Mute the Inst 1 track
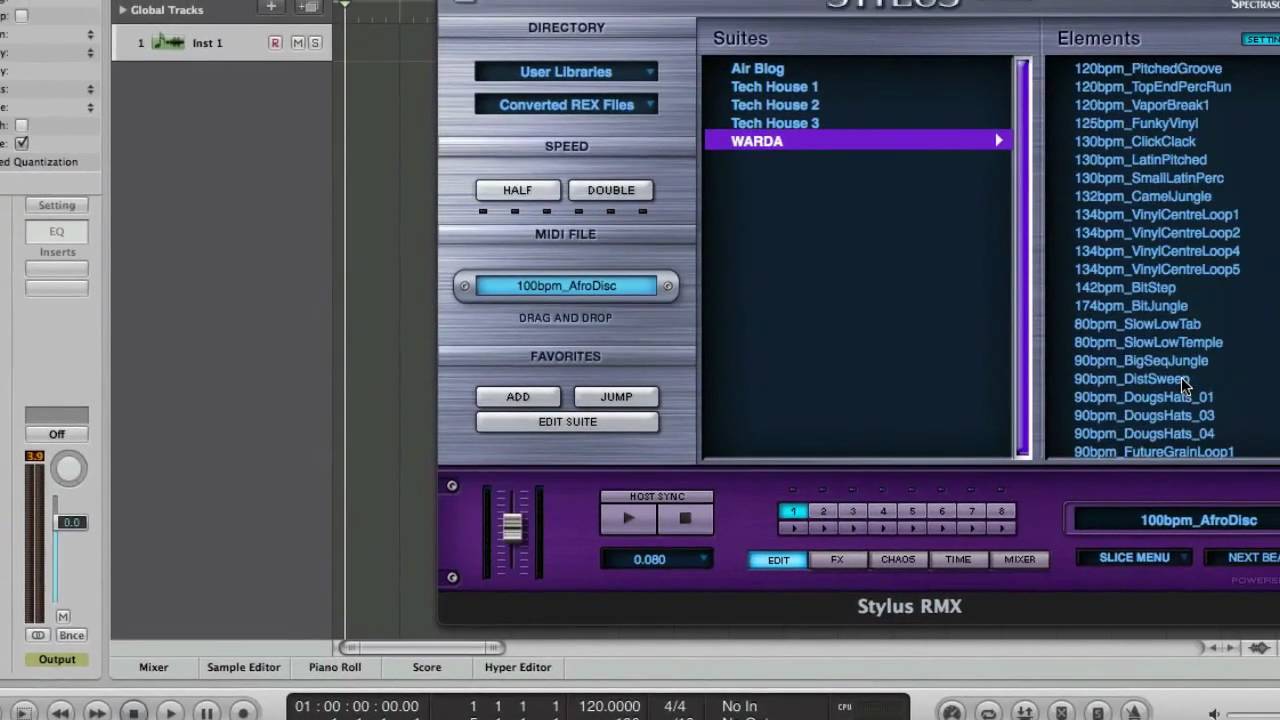The height and width of the screenshot is (720, 1280). (298, 43)
